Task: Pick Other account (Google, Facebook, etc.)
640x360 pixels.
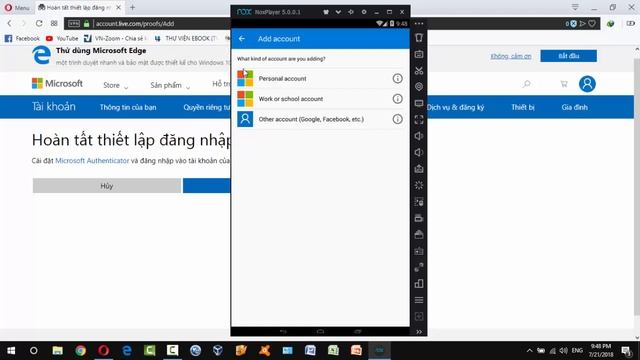Action: tap(320, 119)
